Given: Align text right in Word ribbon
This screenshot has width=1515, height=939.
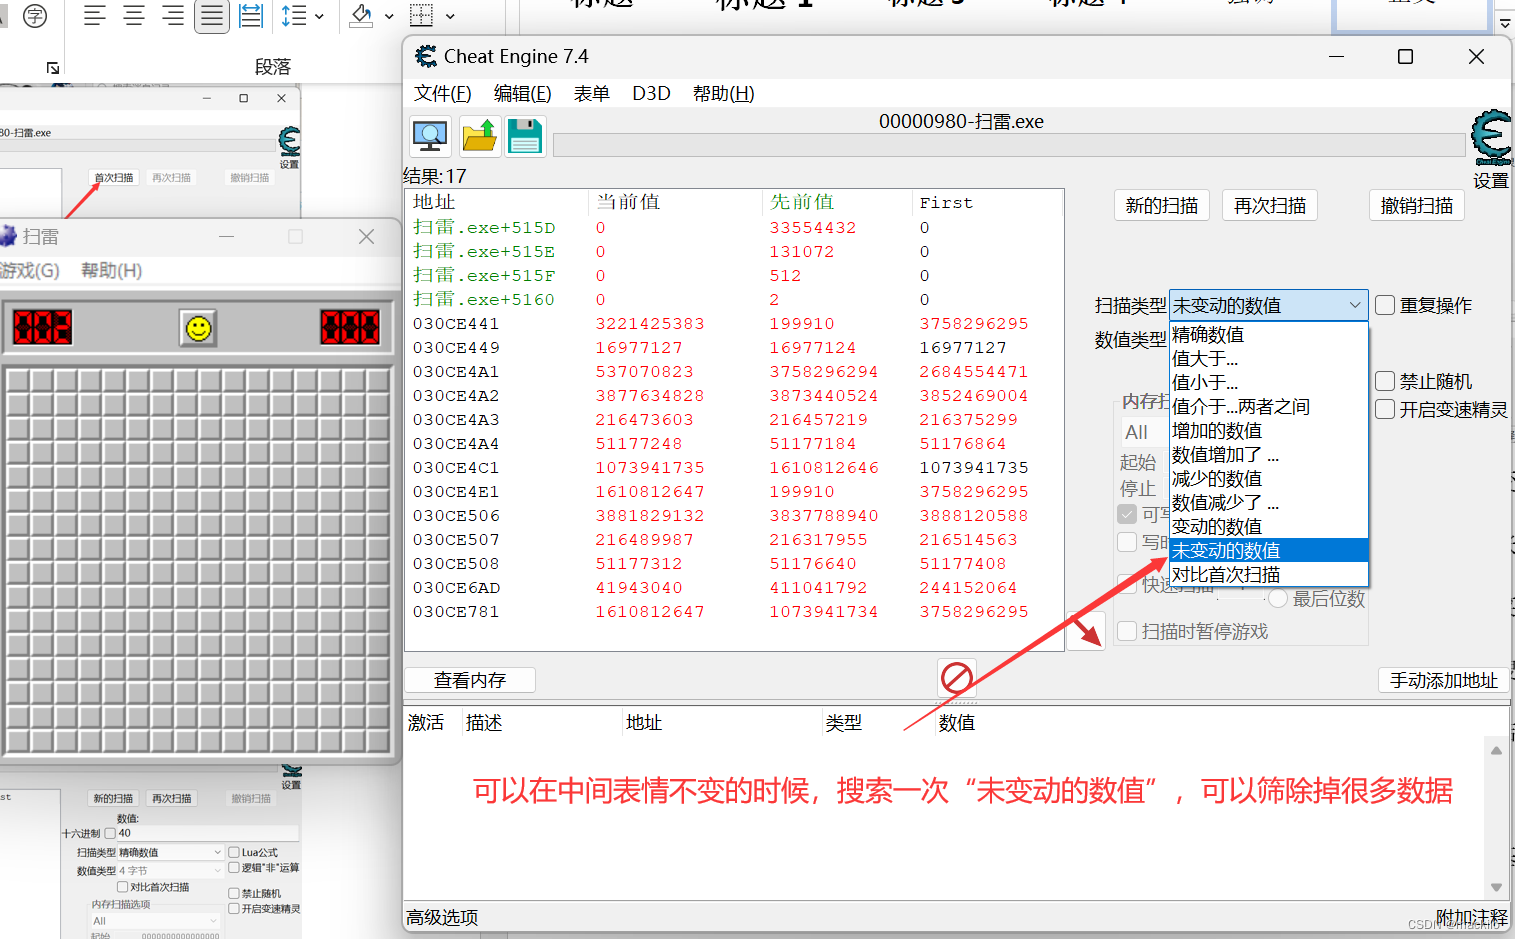Looking at the screenshot, I should pos(173,16).
